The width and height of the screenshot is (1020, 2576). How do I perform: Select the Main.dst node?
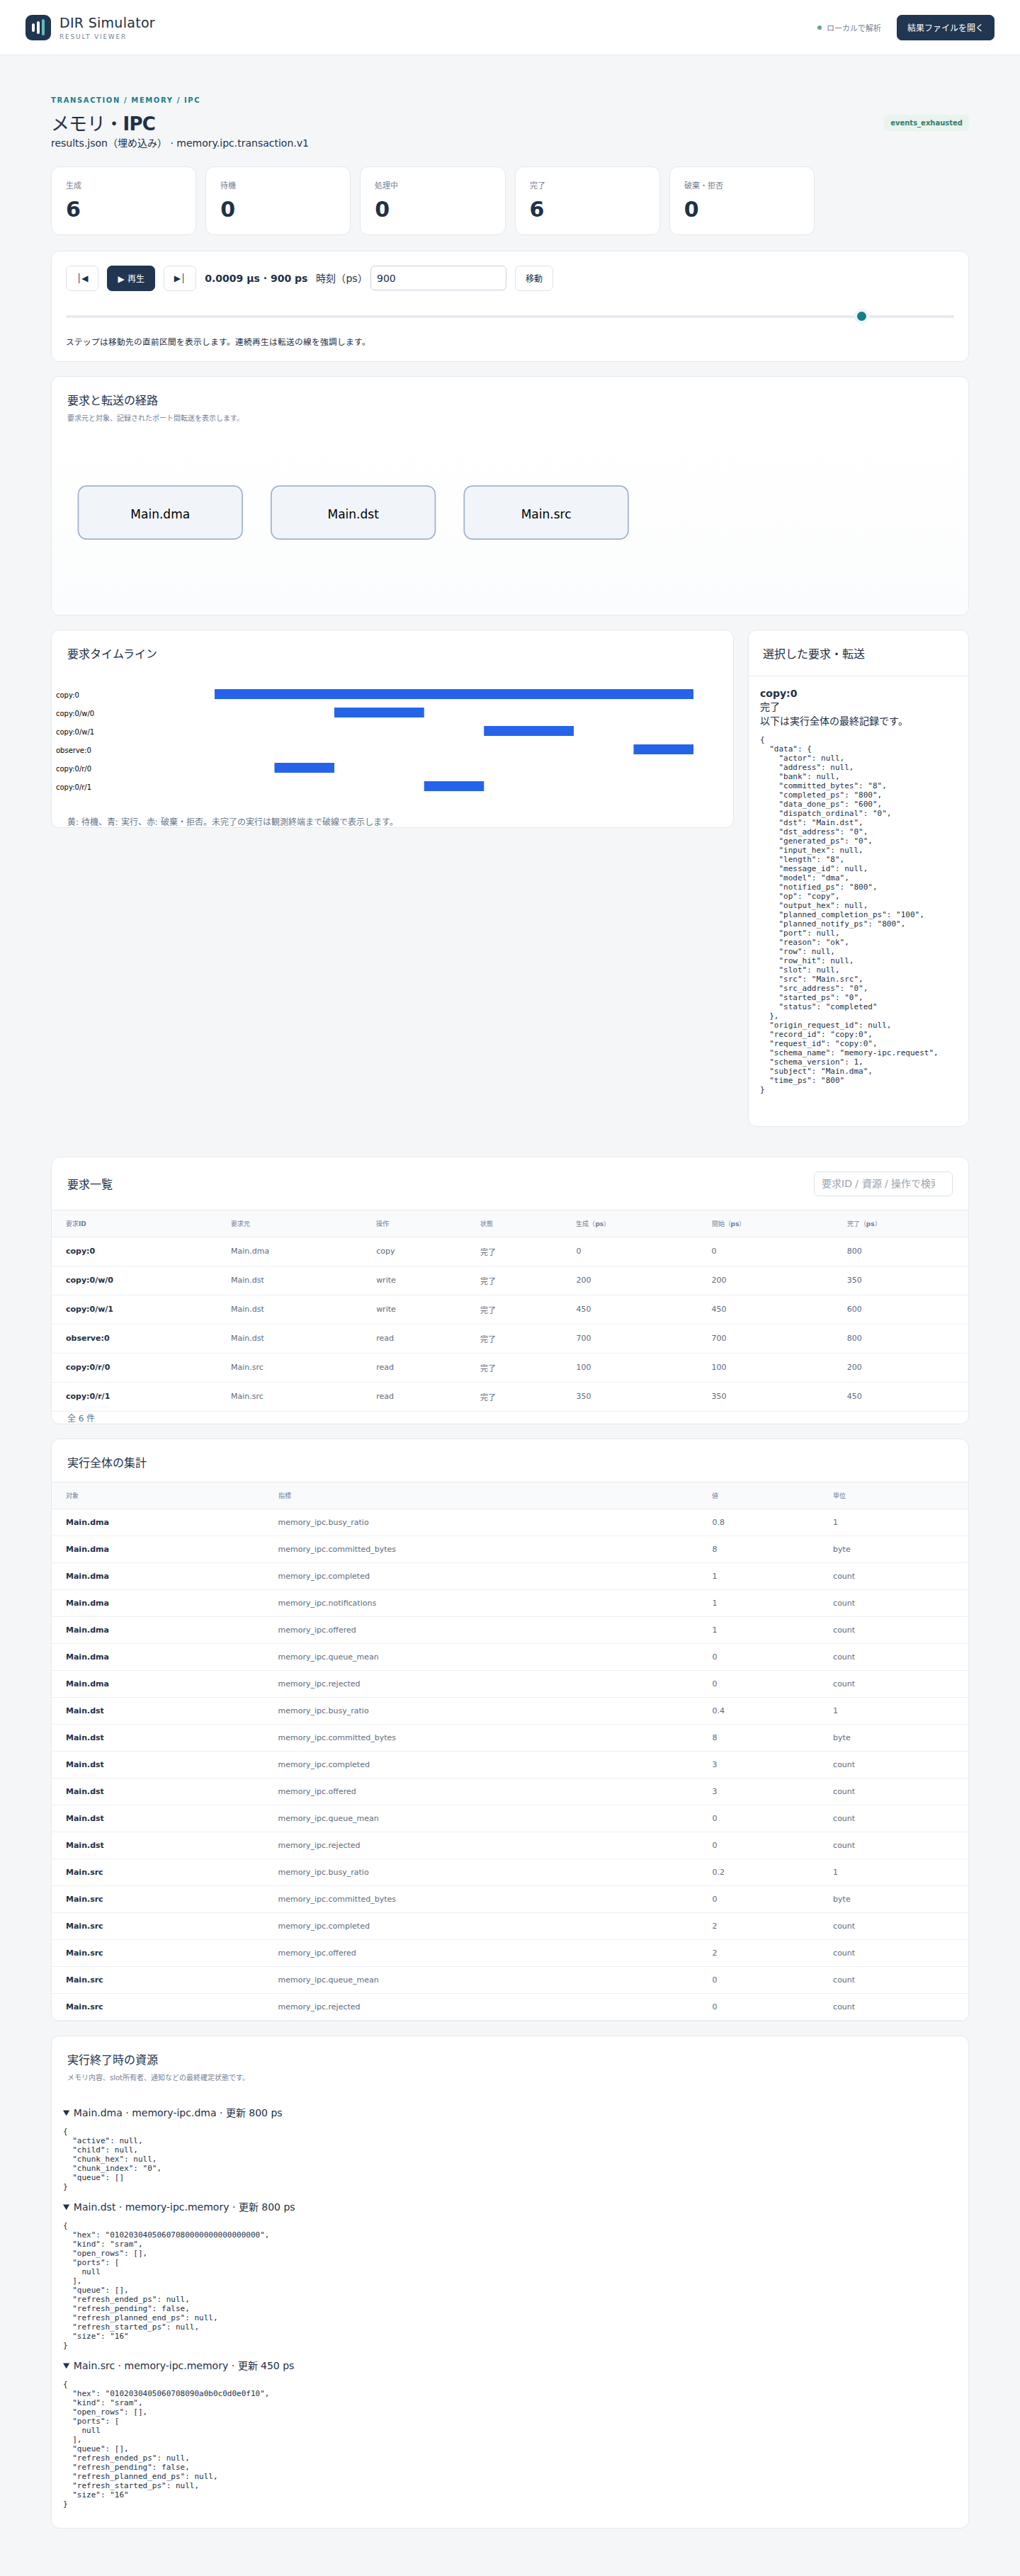point(353,513)
